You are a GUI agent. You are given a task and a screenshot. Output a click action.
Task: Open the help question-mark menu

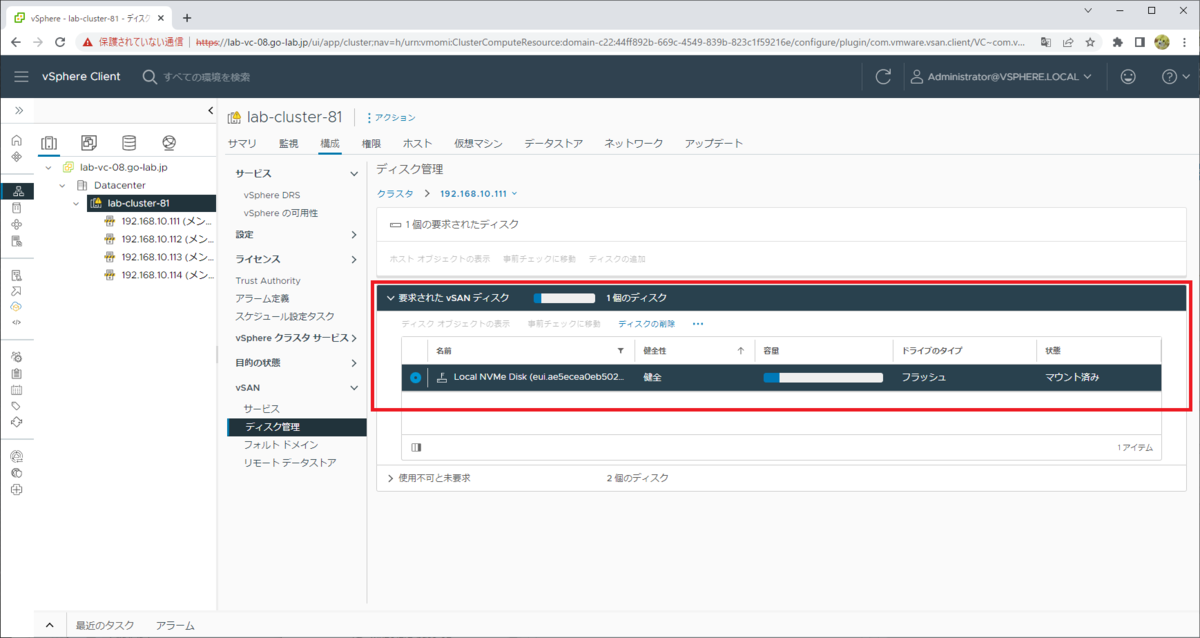[1175, 77]
